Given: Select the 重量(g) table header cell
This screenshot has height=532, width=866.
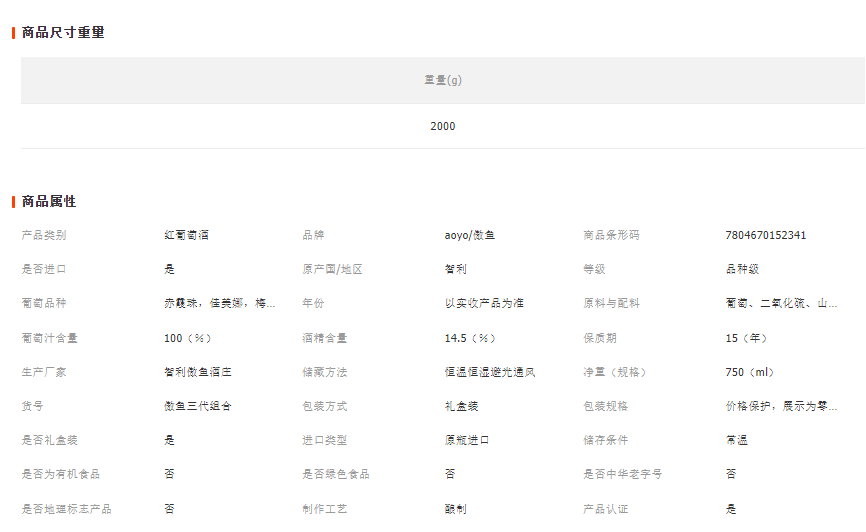Looking at the screenshot, I should 442,80.
